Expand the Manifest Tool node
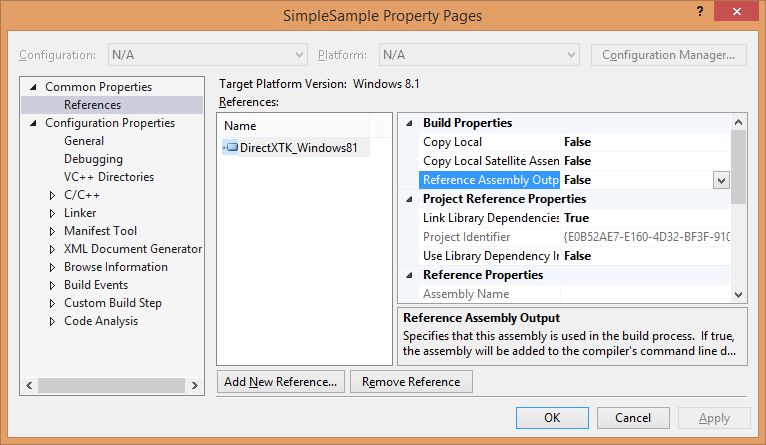 [52, 232]
